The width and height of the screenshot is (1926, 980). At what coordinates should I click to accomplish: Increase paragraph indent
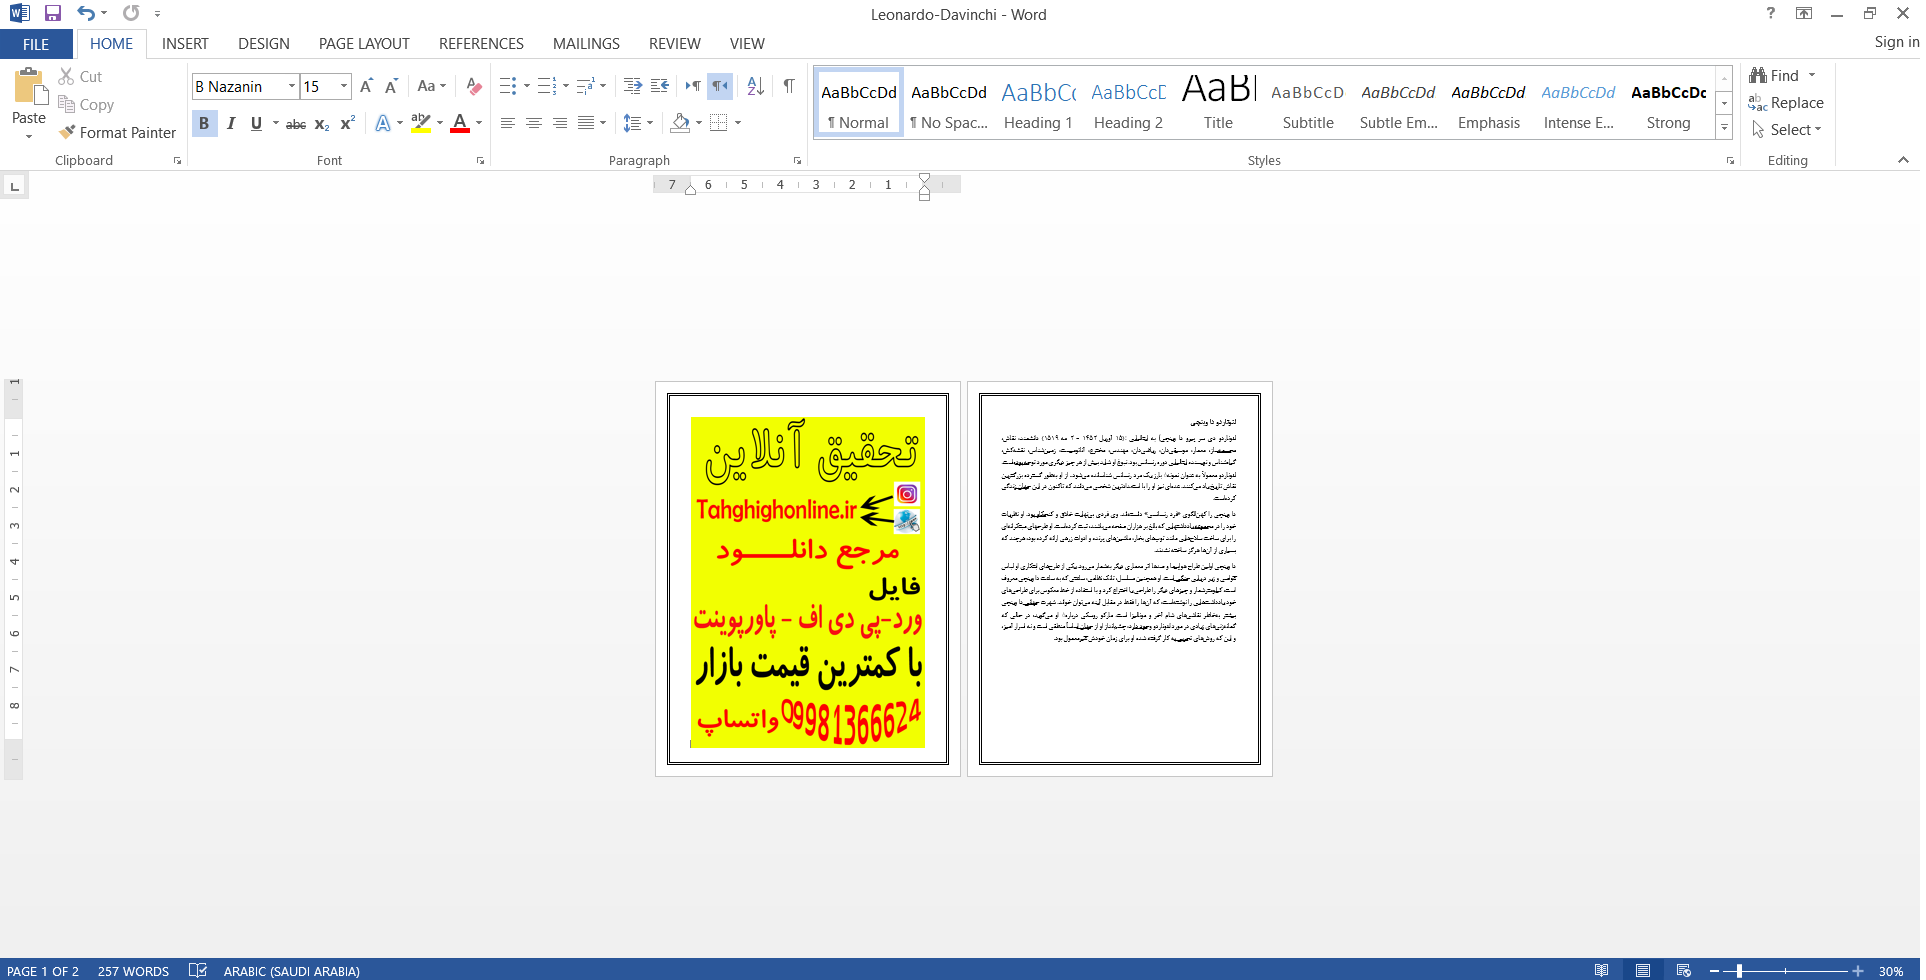click(660, 86)
